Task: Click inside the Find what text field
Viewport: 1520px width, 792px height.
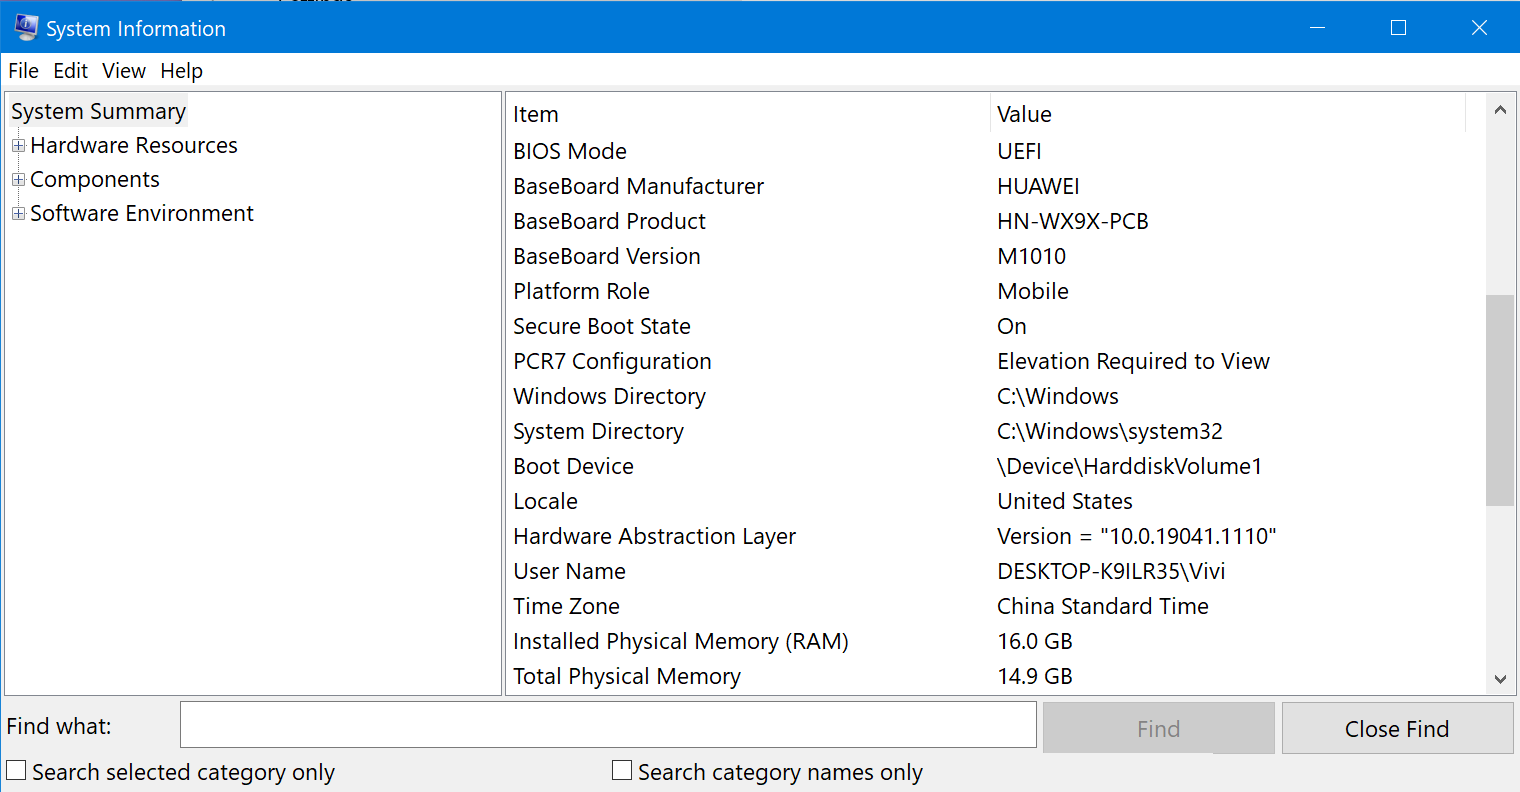Action: point(608,725)
